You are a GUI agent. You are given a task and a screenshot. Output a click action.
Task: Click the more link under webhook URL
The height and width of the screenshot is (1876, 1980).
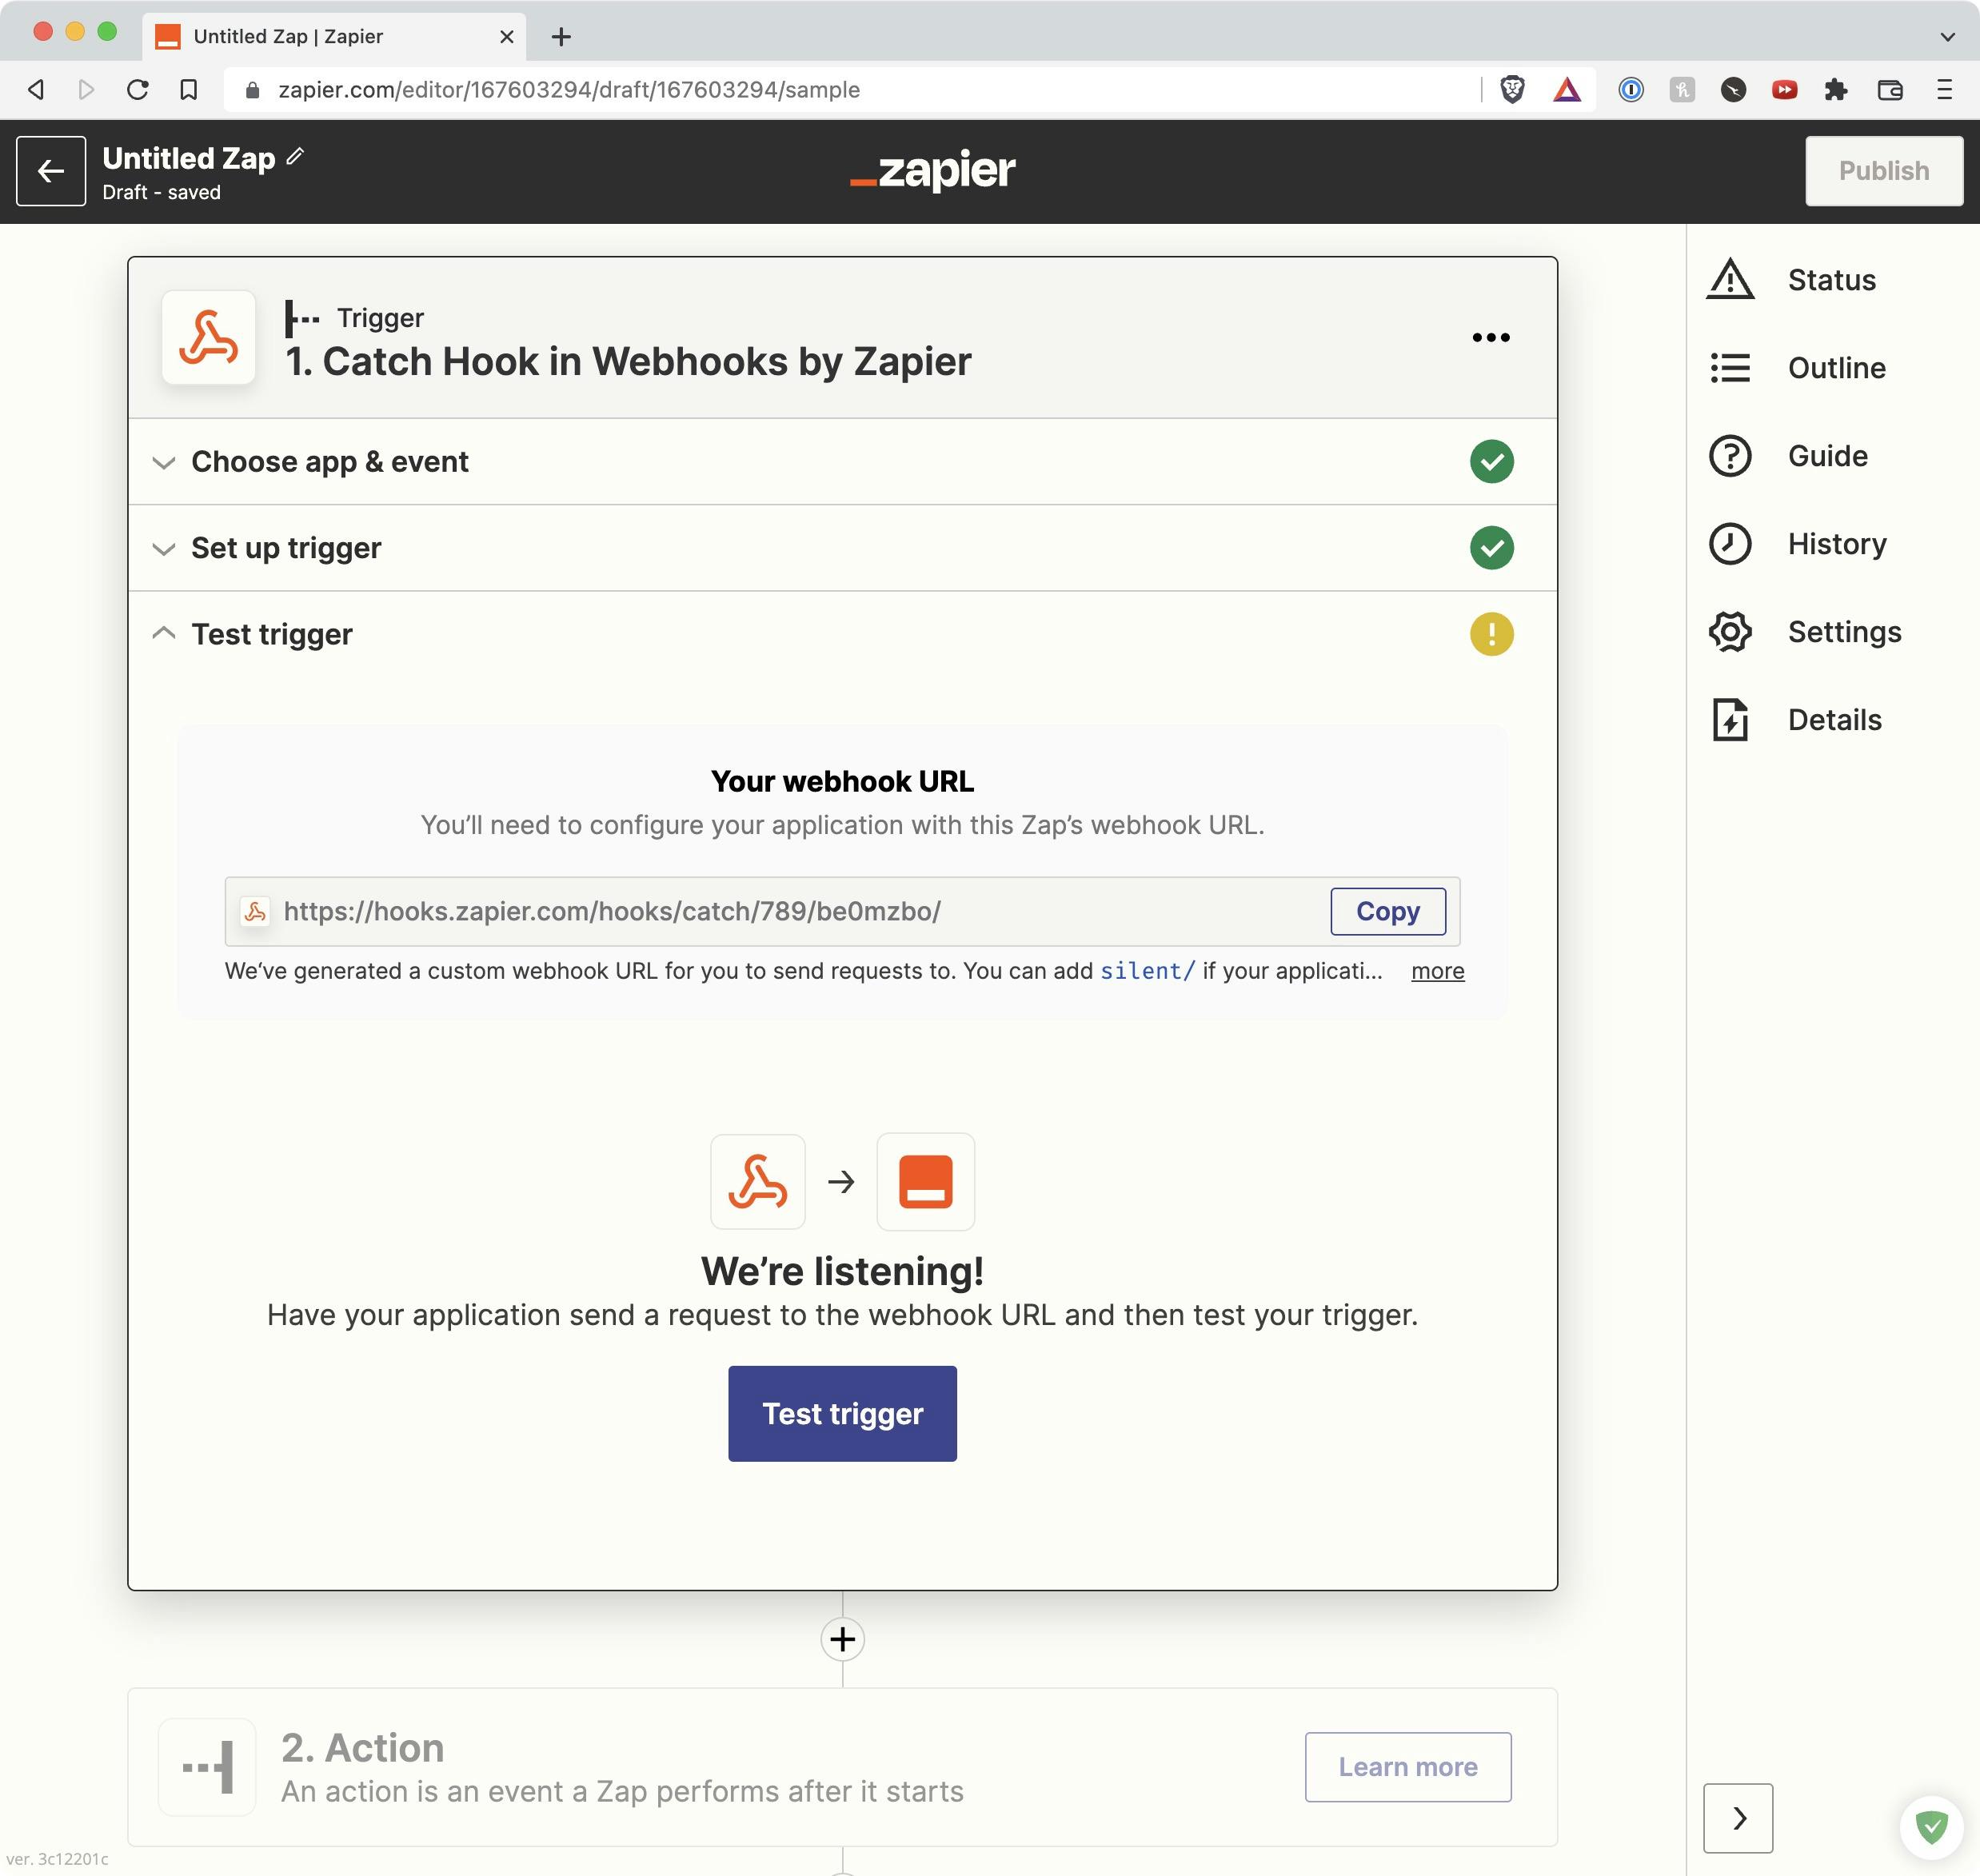pyautogui.click(x=1437, y=971)
